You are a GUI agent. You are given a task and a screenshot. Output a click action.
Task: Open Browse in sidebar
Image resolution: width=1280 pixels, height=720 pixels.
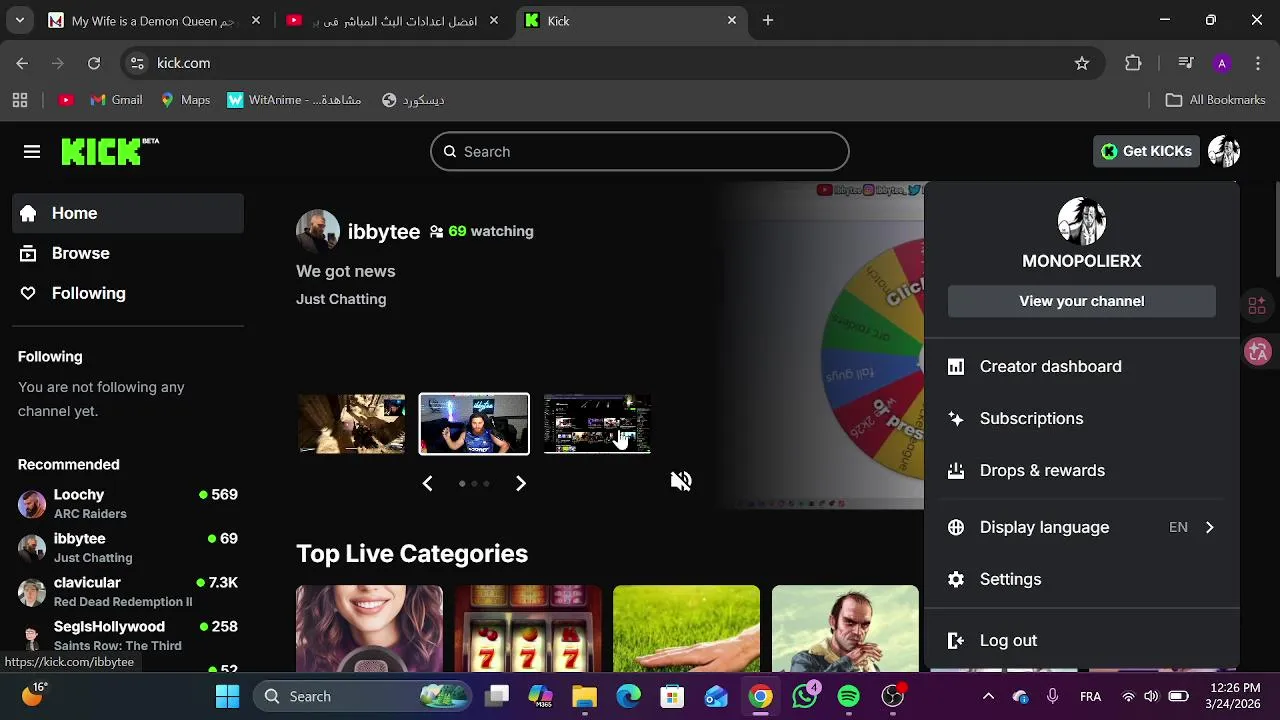(128, 253)
